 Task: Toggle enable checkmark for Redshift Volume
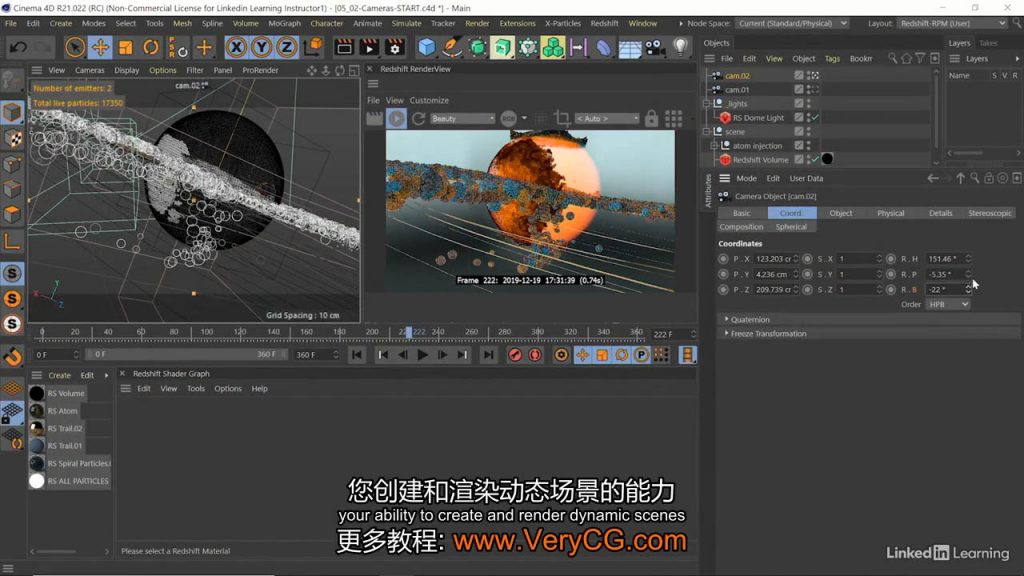[x=815, y=159]
